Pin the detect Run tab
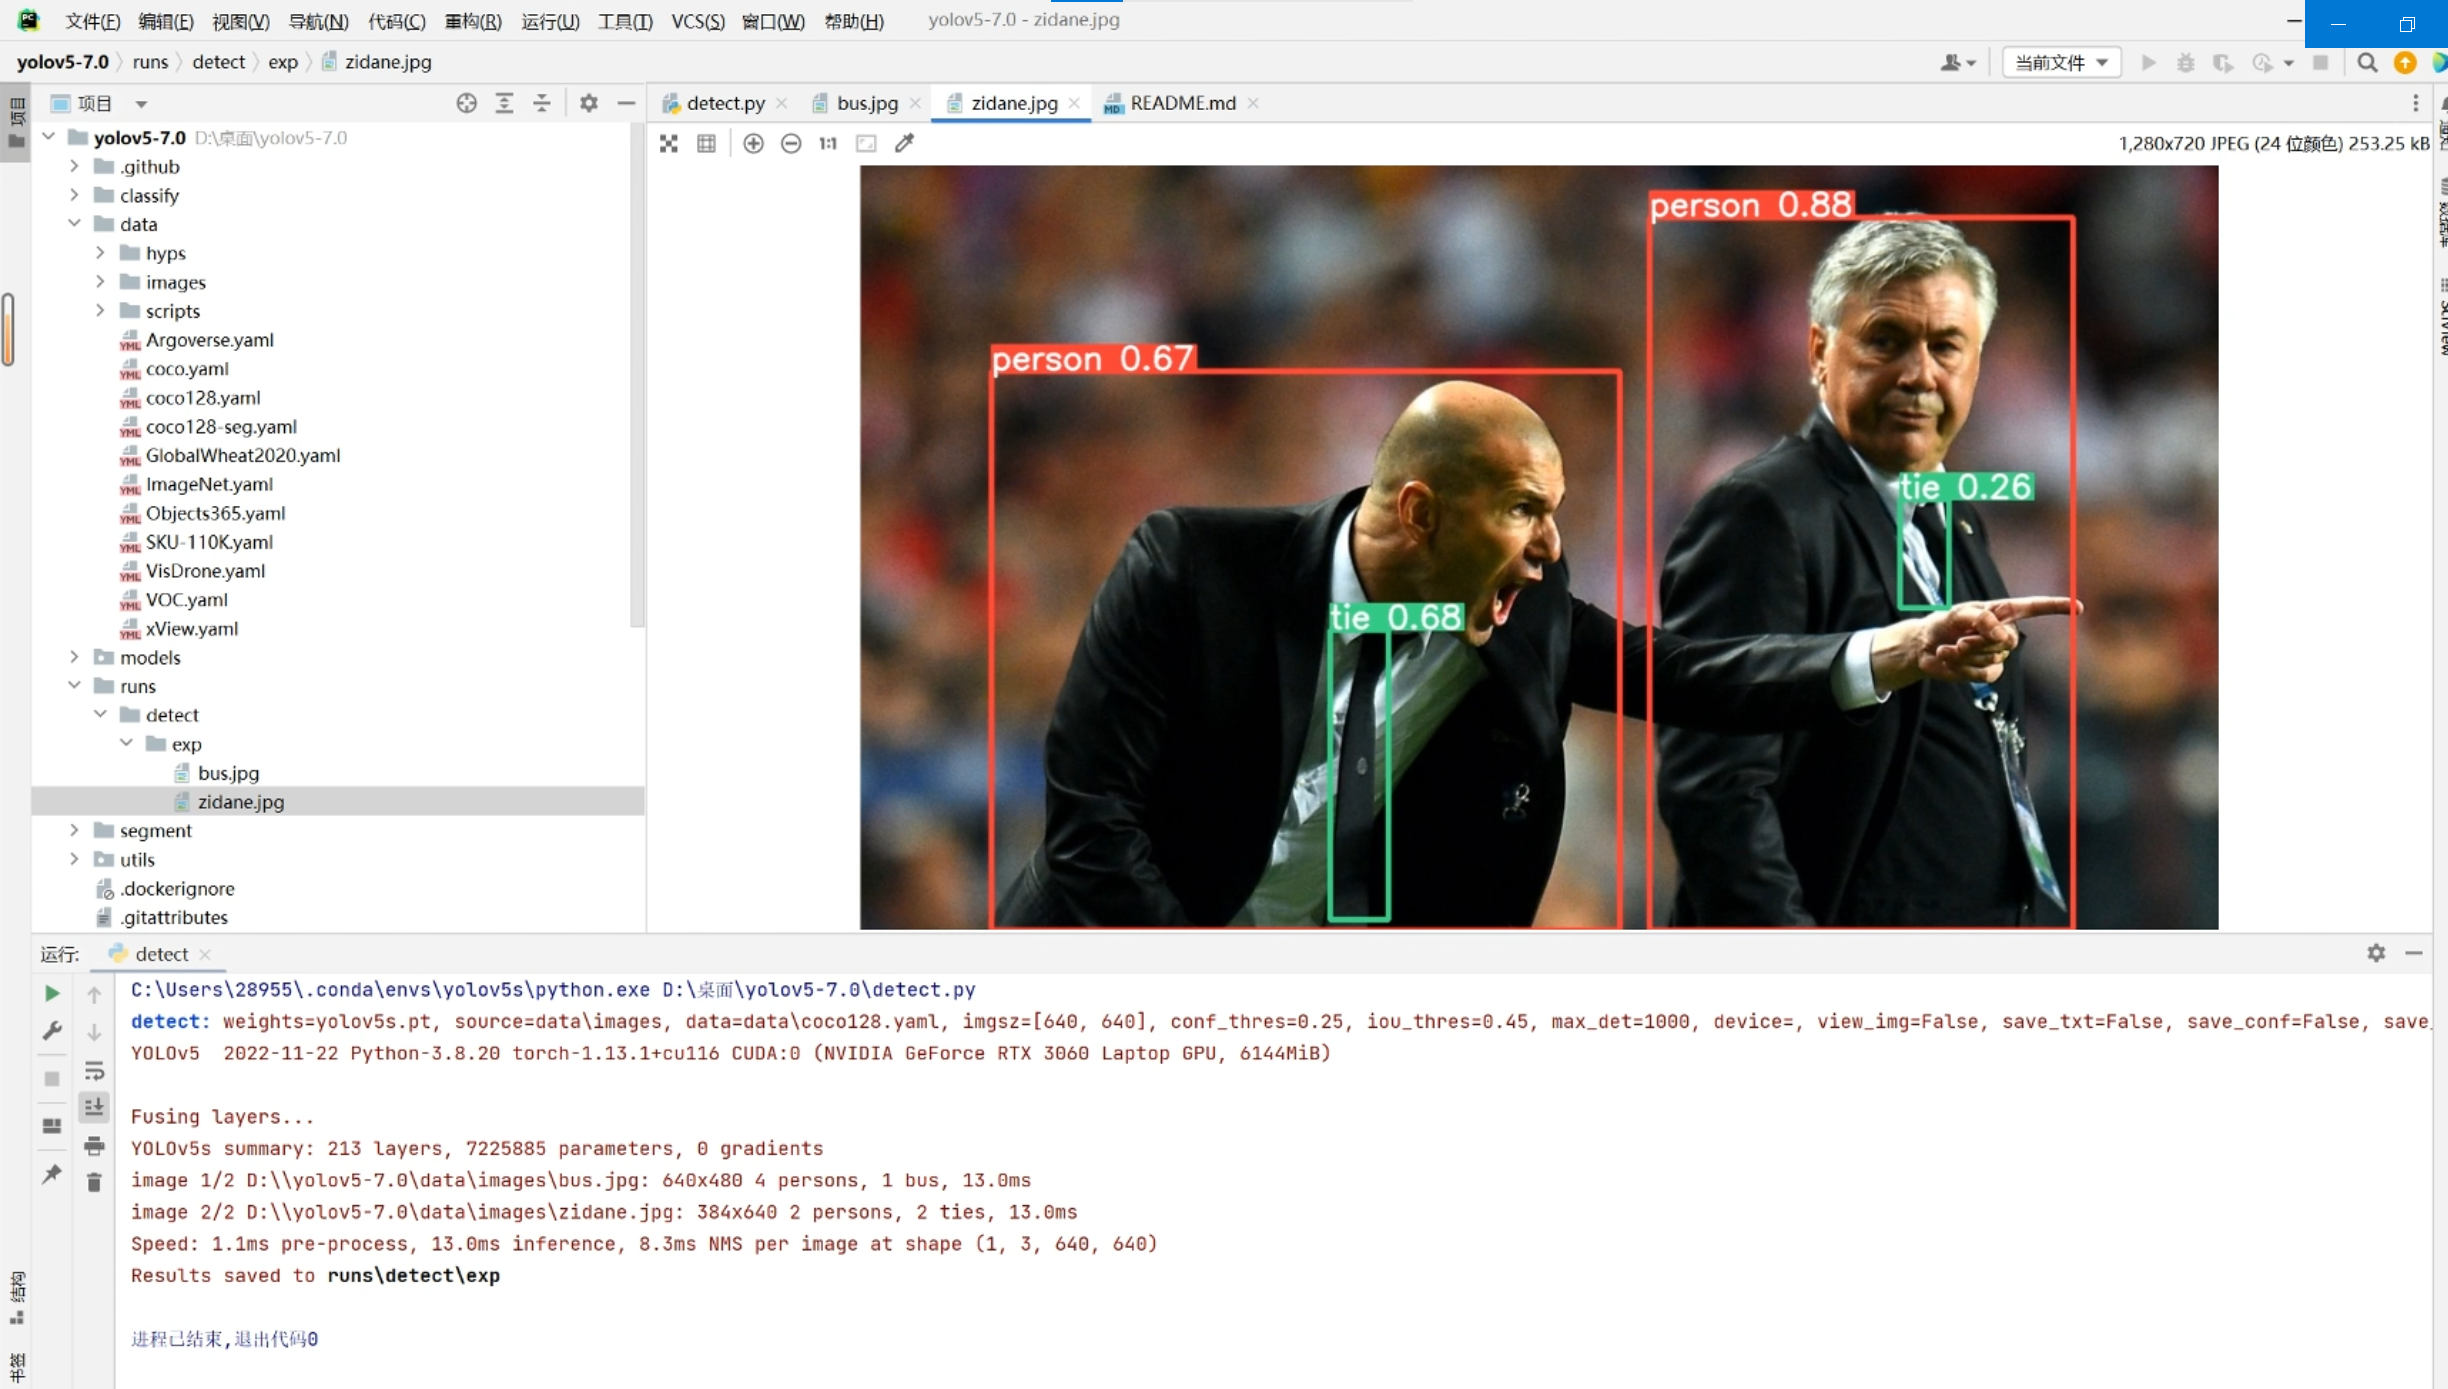 pos(52,1174)
